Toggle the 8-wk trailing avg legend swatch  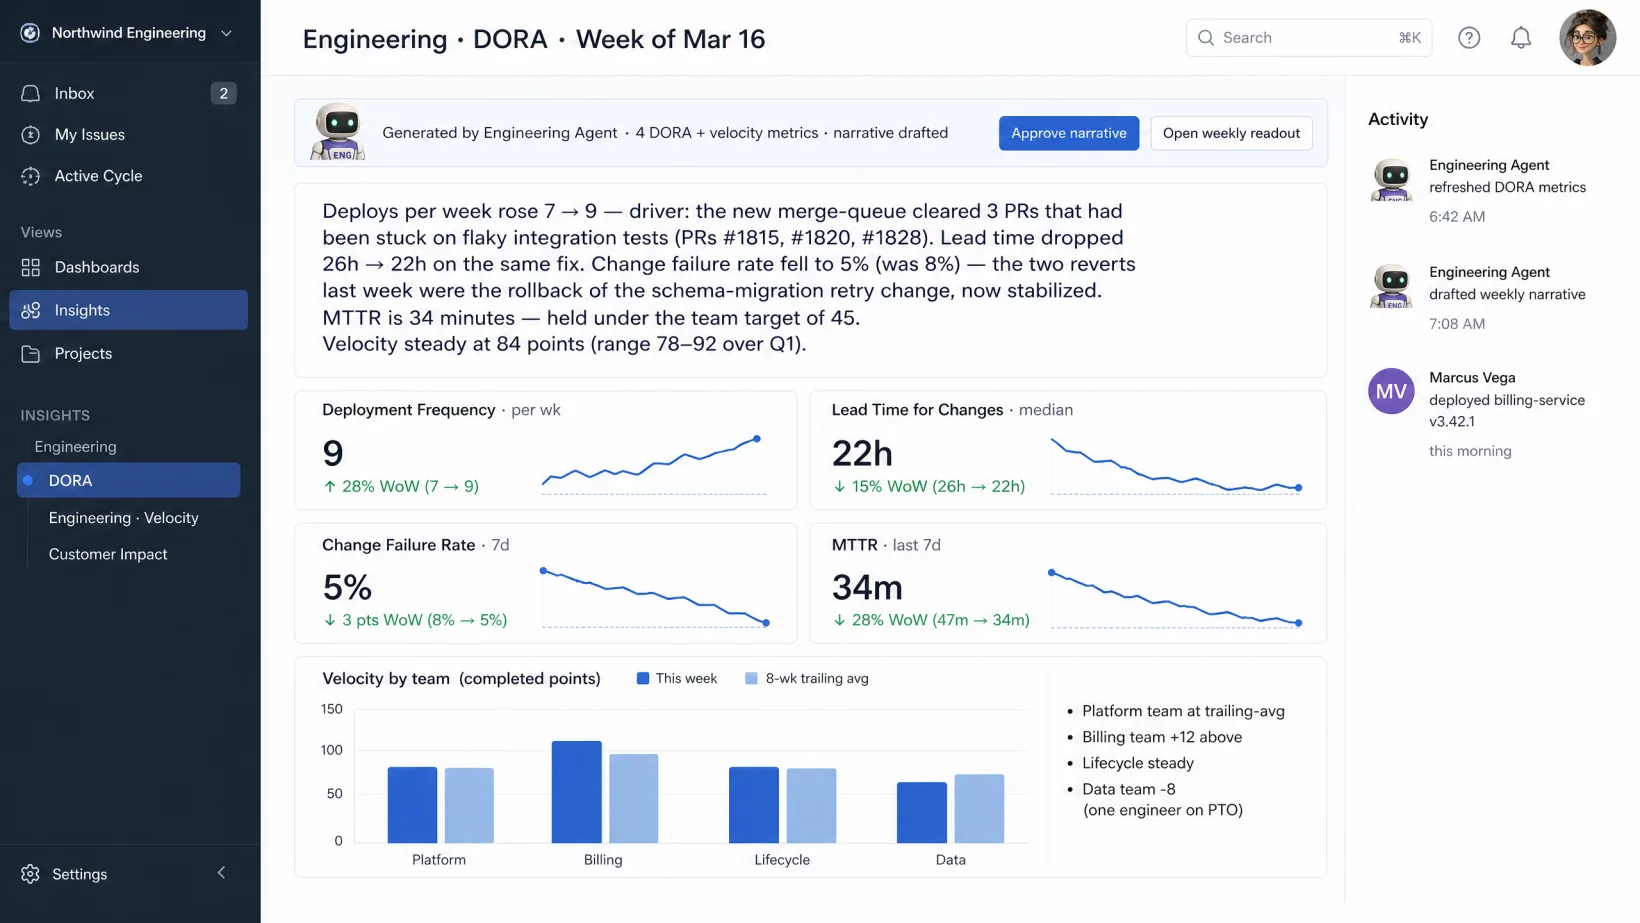coord(752,678)
